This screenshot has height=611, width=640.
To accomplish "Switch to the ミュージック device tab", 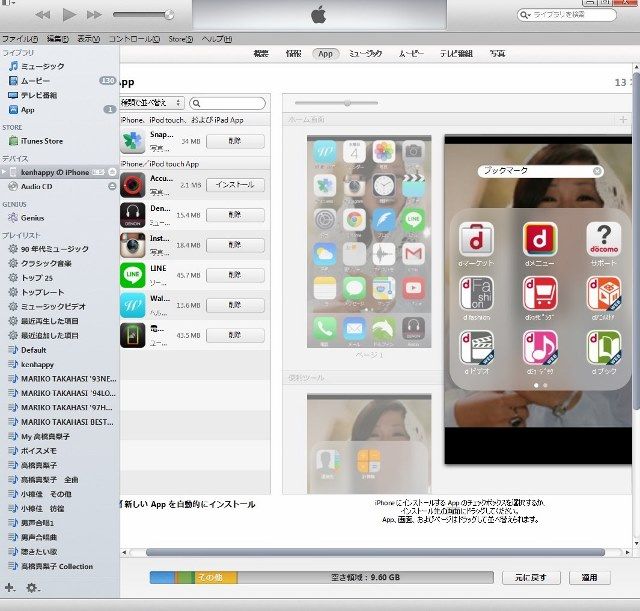I will (x=365, y=53).
